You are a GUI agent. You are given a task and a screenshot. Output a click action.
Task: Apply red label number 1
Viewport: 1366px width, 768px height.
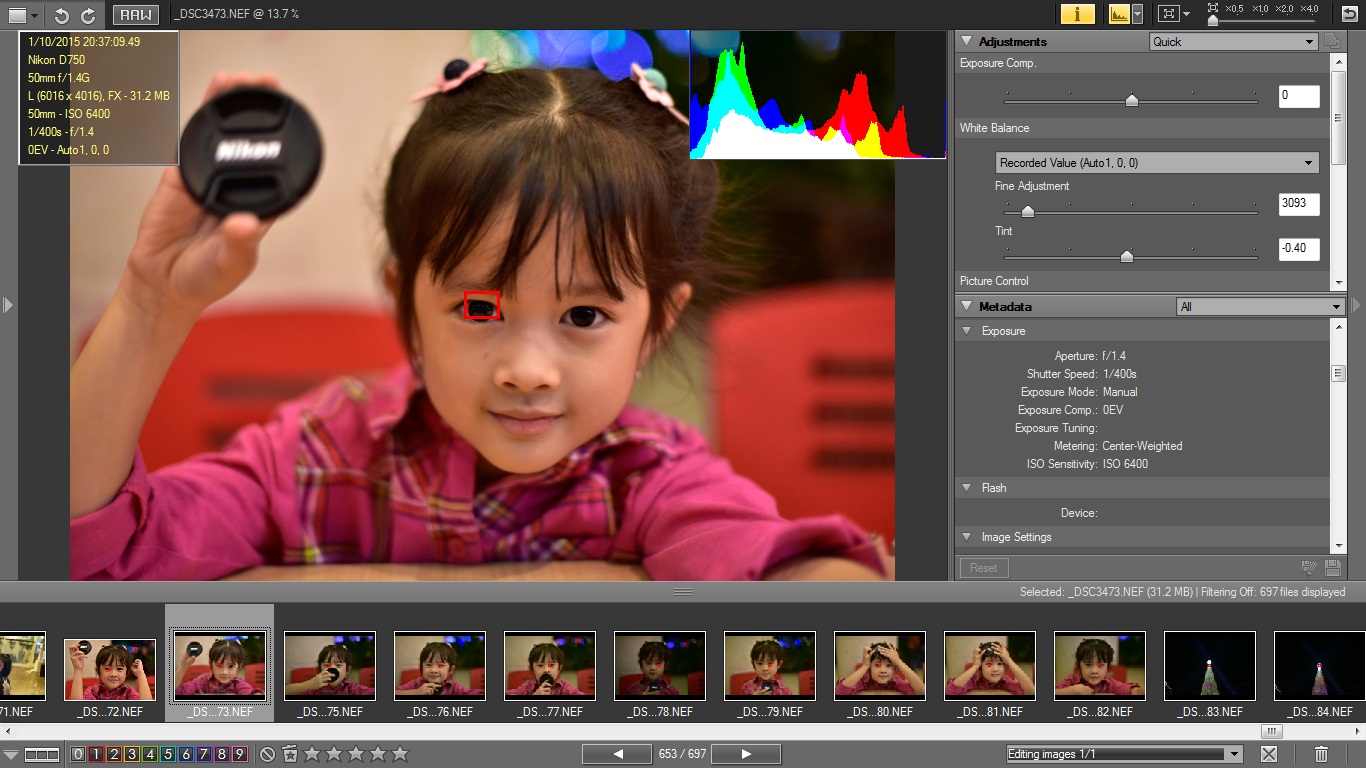click(96, 754)
